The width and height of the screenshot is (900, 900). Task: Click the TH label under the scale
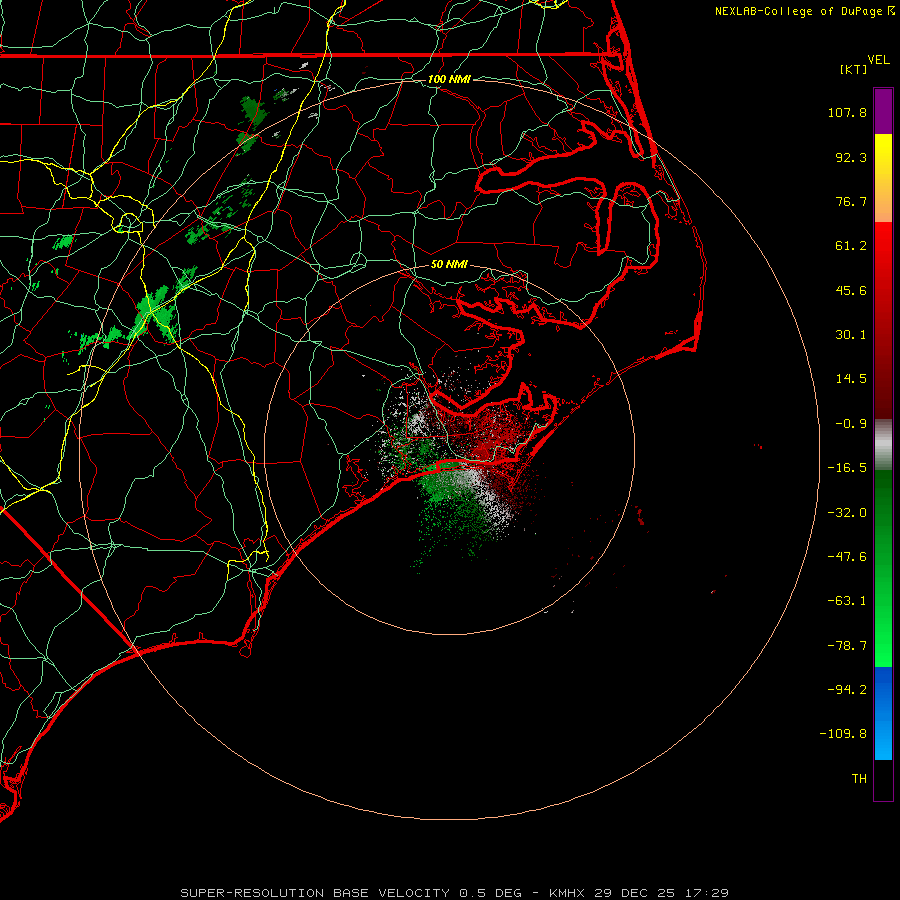click(x=859, y=779)
